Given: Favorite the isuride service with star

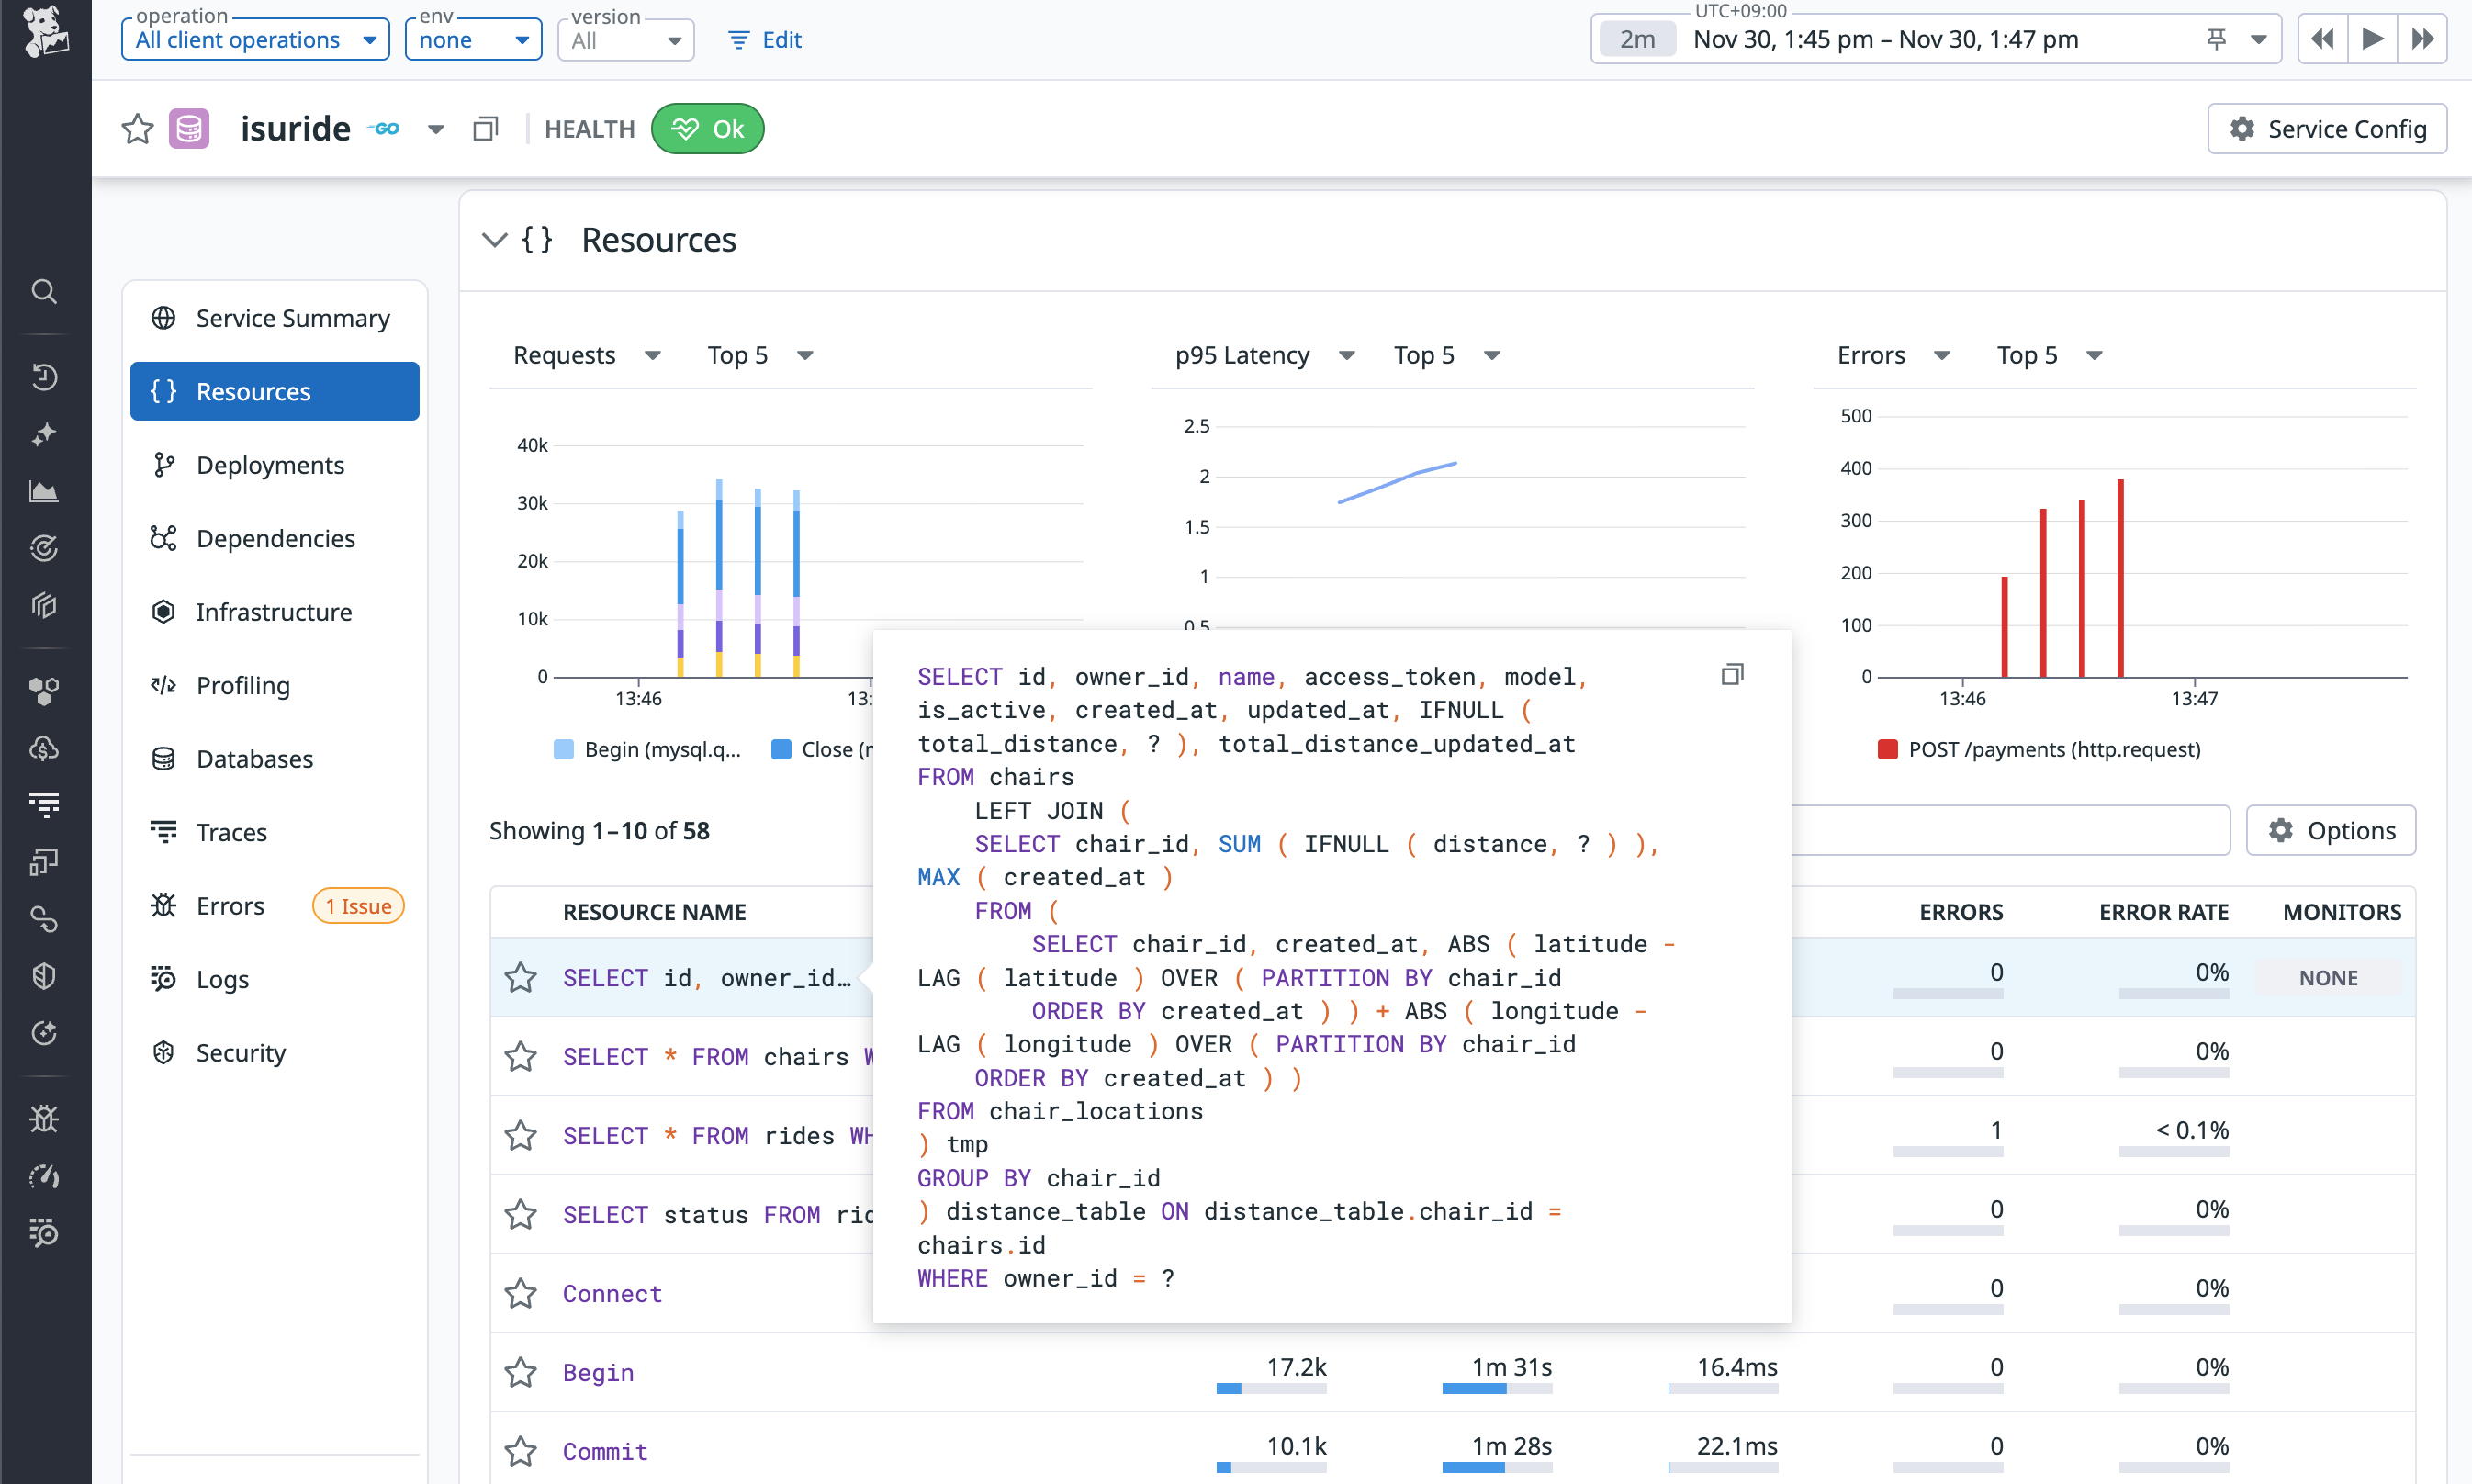Looking at the screenshot, I should 137,129.
